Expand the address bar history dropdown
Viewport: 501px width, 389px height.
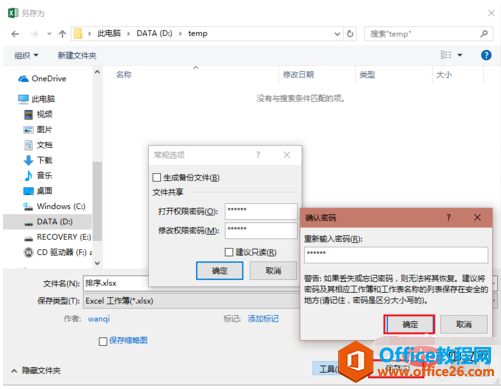click(337, 34)
